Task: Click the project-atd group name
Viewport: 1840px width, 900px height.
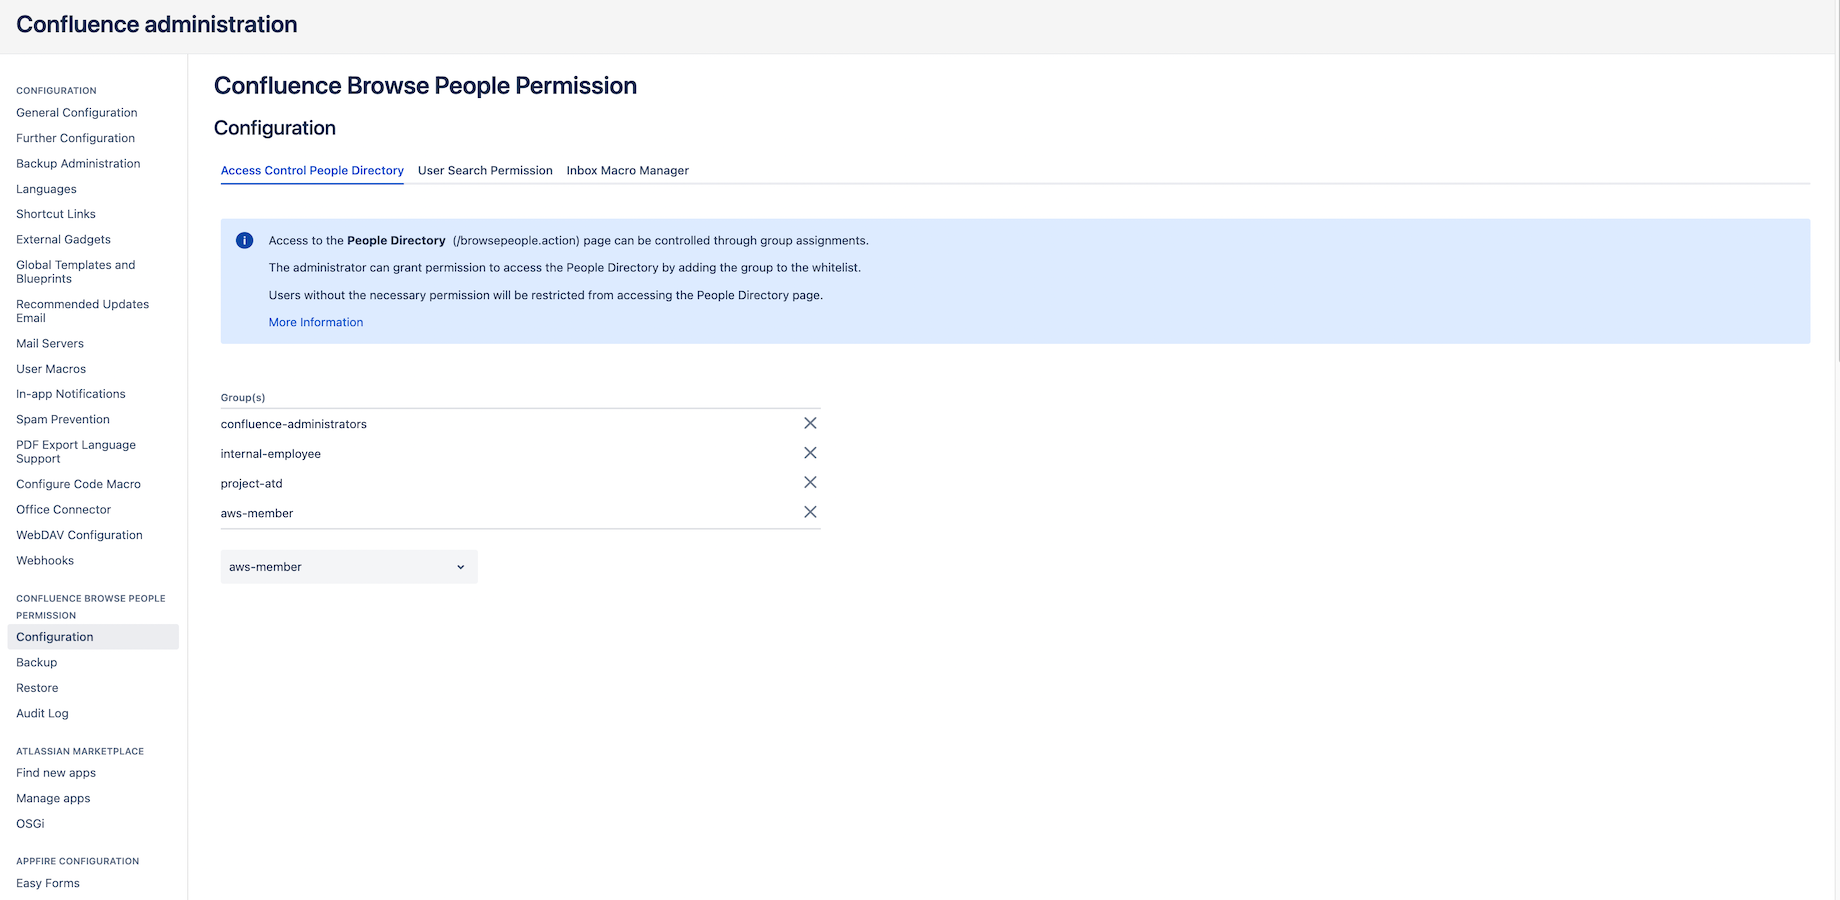Action: pyautogui.click(x=252, y=483)
